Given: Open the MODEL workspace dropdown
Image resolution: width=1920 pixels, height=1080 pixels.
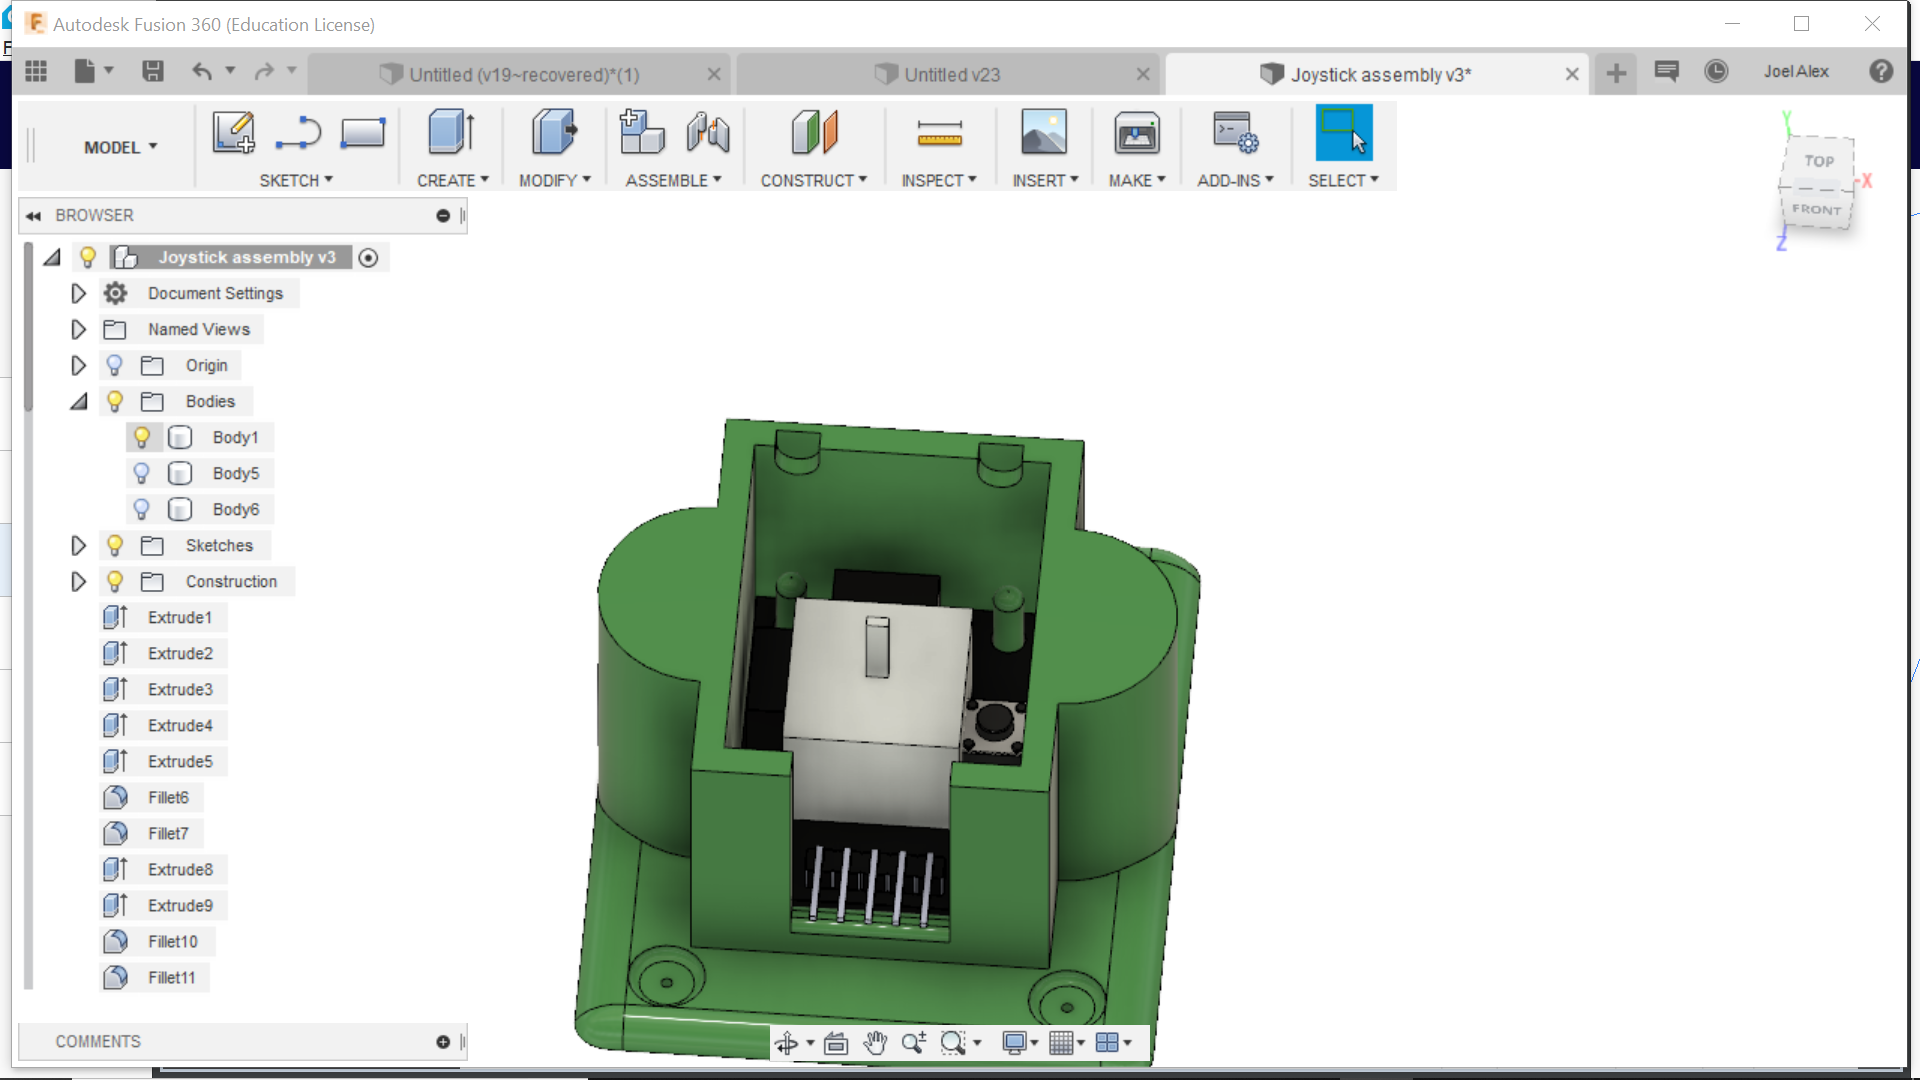Looking at the screenshot, I should 120,147.
